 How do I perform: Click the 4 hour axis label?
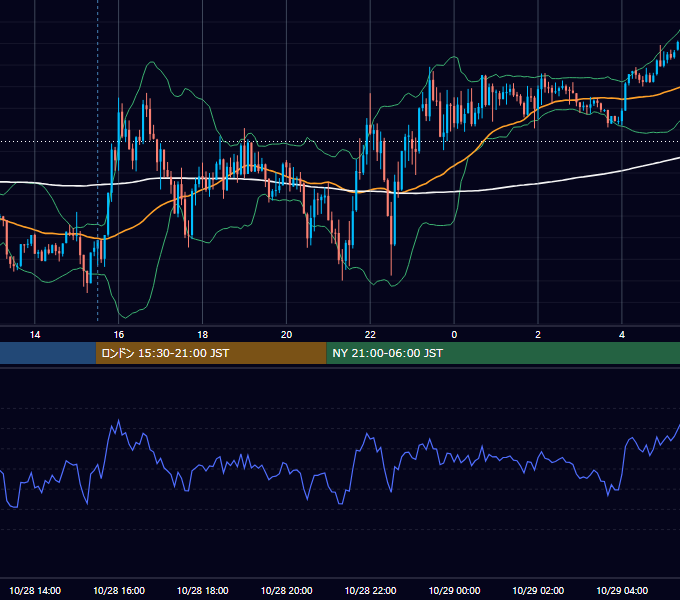click(x=622, y=335)
